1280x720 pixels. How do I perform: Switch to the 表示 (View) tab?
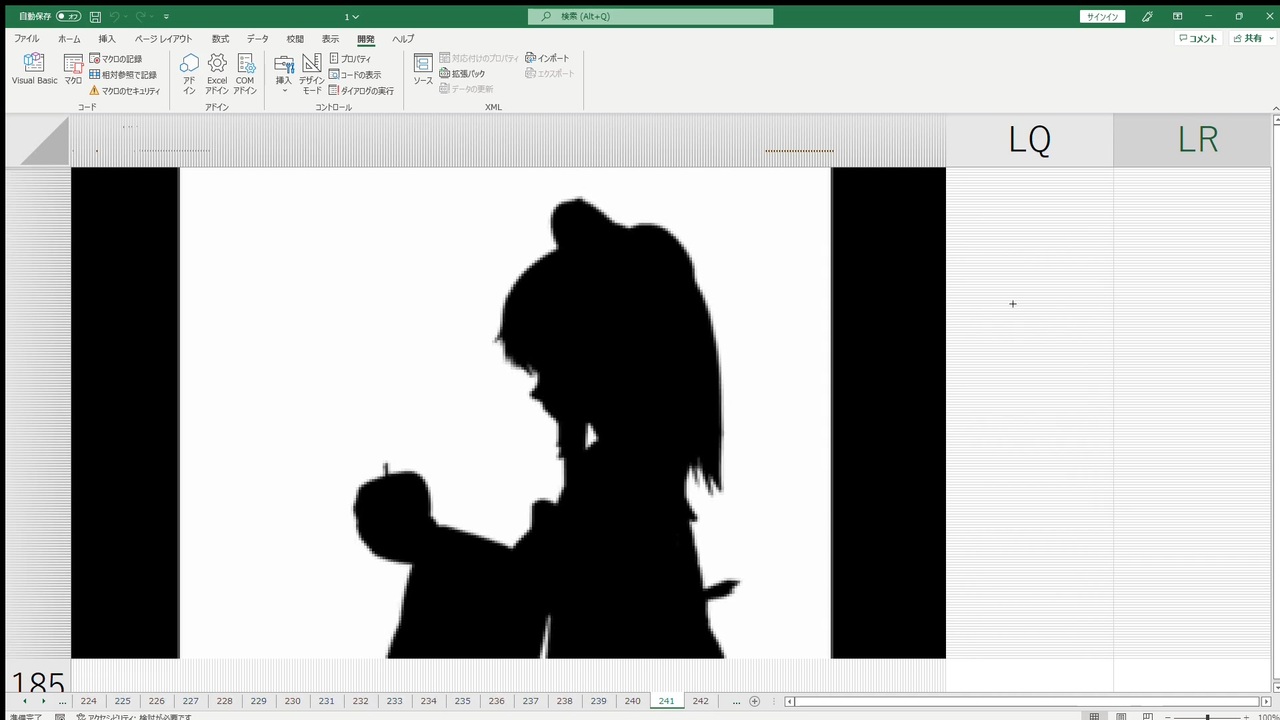pos(330,39)
